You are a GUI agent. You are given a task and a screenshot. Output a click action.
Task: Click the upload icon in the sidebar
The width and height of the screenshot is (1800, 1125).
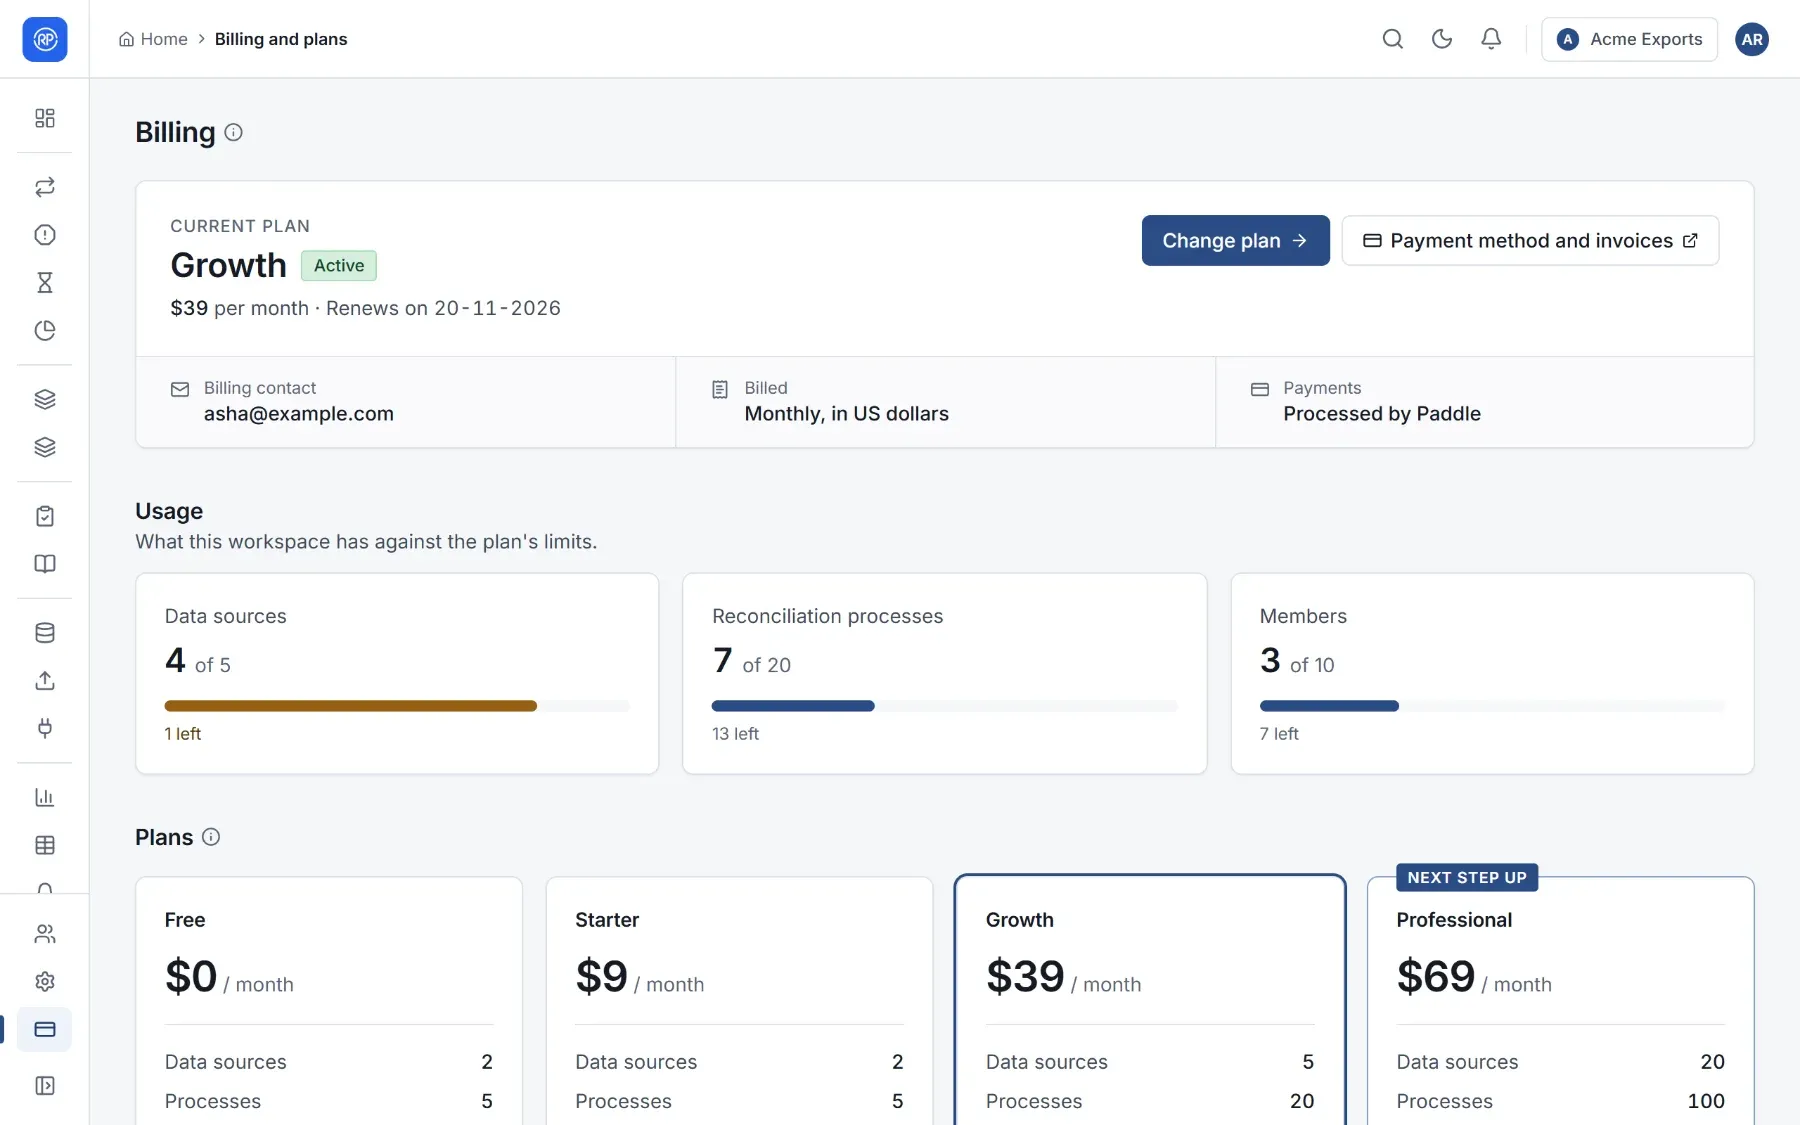click(x=45, y=681)
